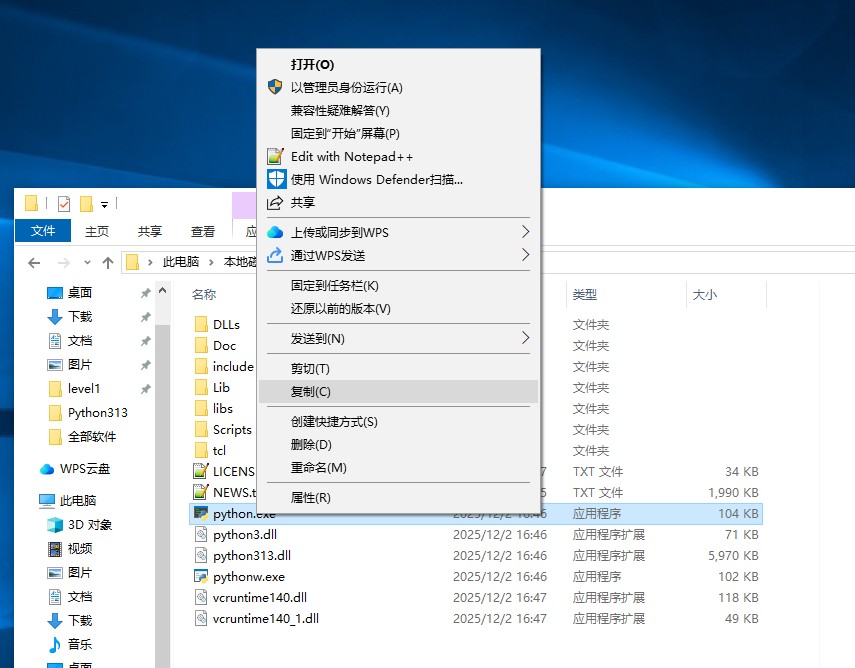Open Python313 in quick access sidebar
The width and height of the screenshot is (855, 668).
98,413
